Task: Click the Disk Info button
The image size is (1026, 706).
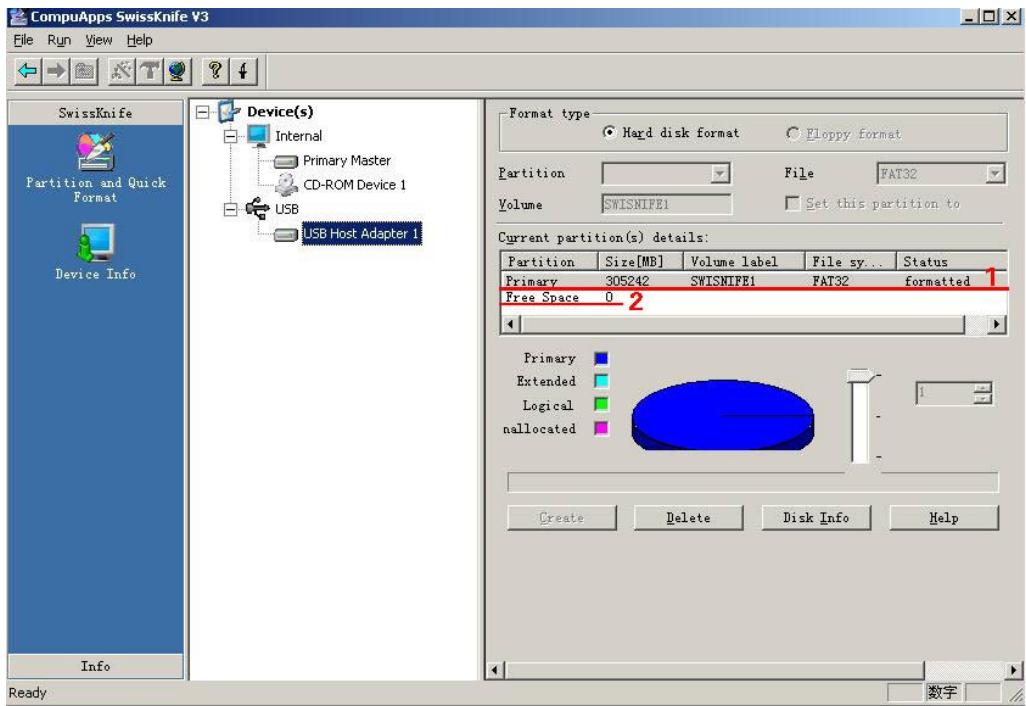Action: pos(816,518)
